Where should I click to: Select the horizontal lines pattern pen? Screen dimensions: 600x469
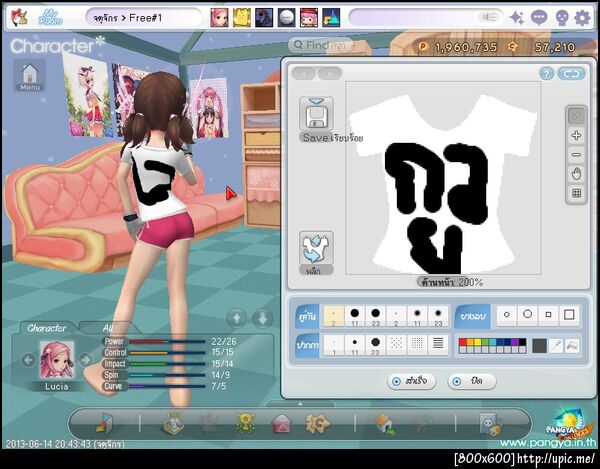point(438,345)
